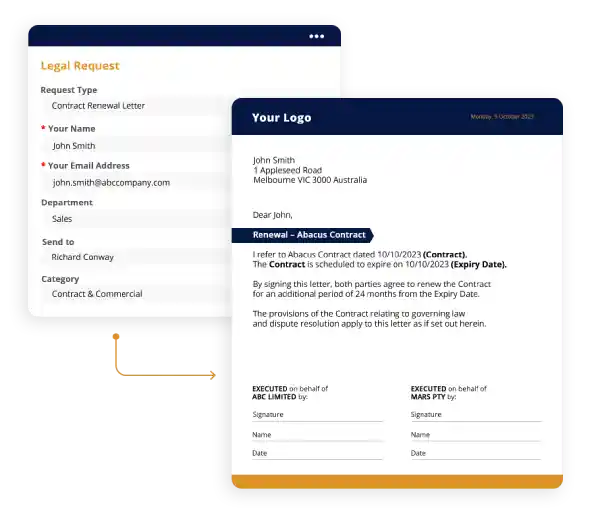Click the Request Type label
The height and width of the screenshot is (515, 600).
(x=69, y=90)
